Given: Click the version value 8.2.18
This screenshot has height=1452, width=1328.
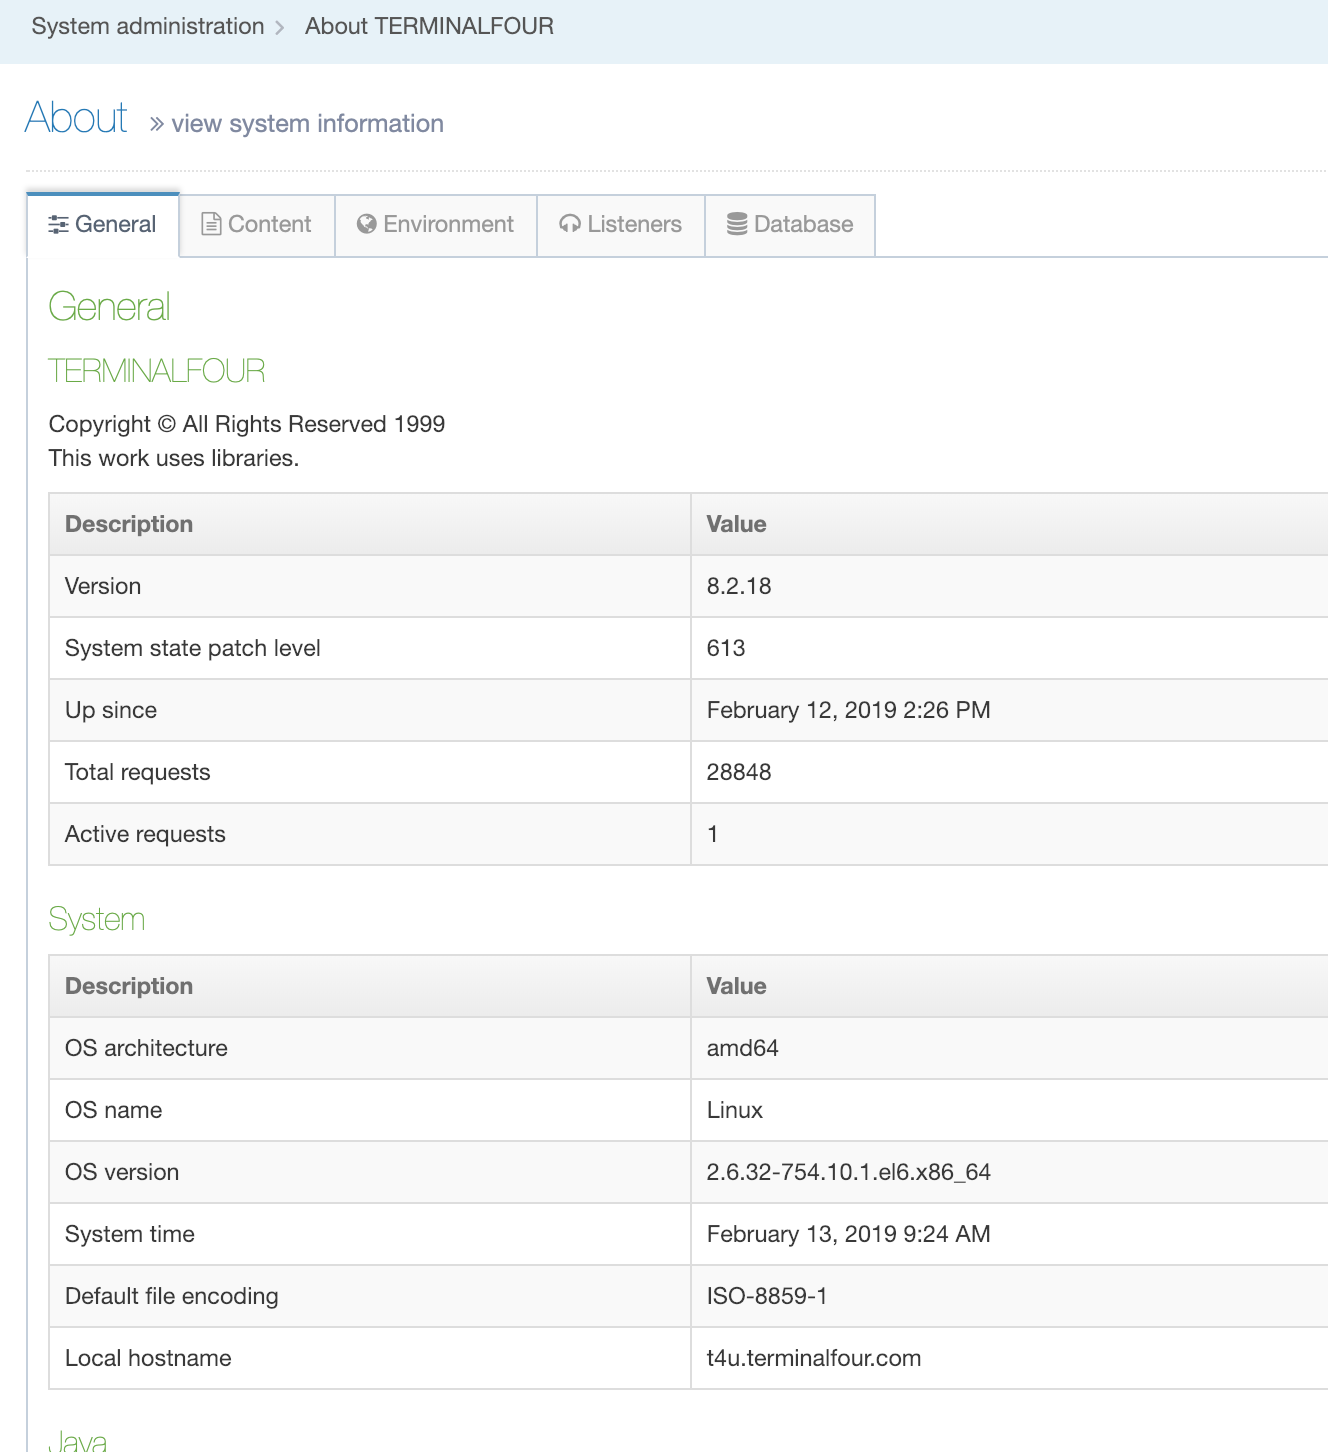Looking at the screenshot, I should pos(739,586).
